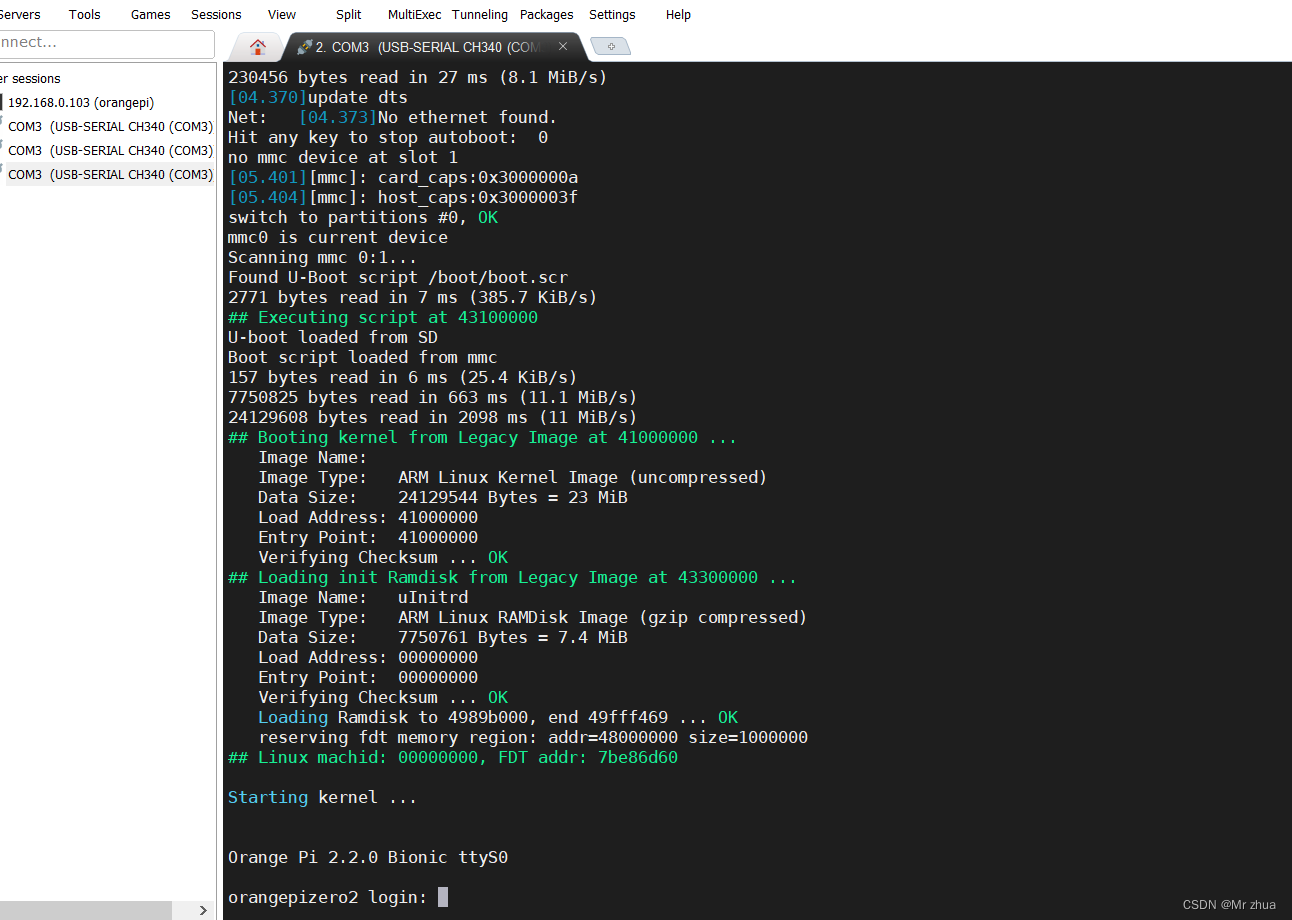Open the Games menu
Screen dimensions: 1292x920
(x=151, y=15)
